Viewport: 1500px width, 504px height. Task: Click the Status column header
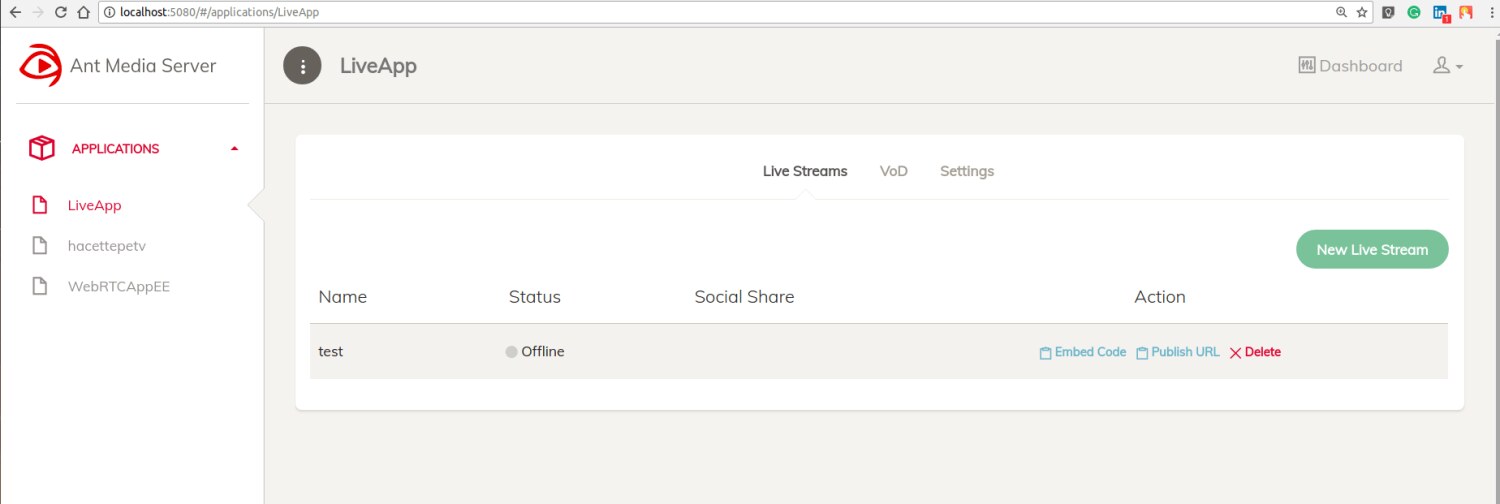click(x=535, y=297)
